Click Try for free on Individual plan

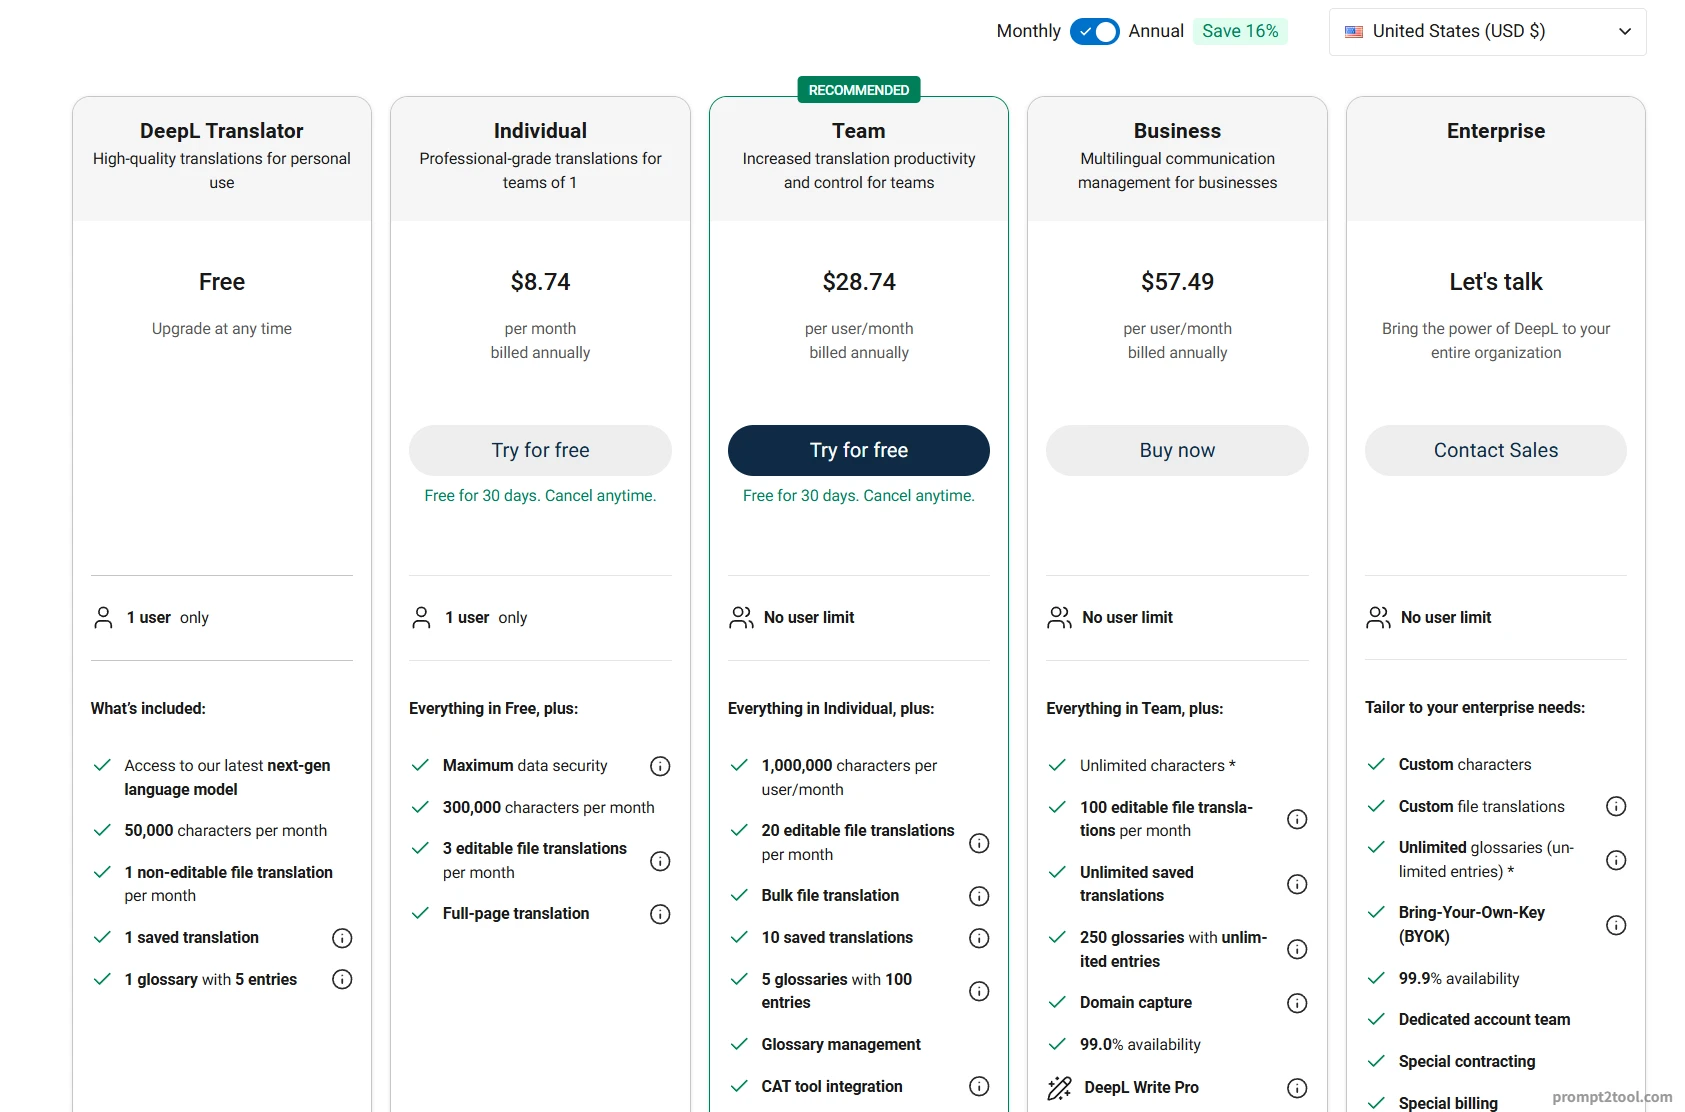(x=540, y=450)
